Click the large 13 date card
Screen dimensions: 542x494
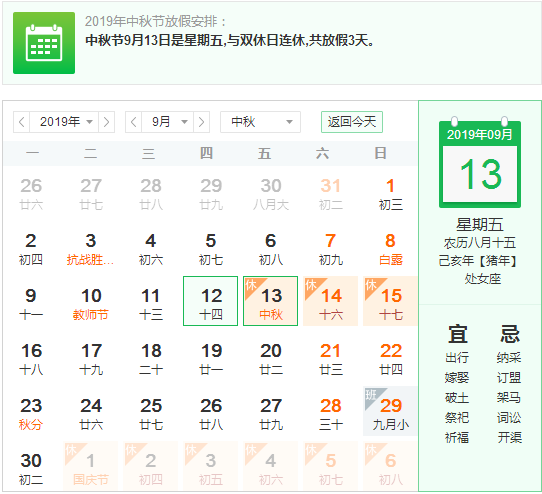pyautogui.click(x=480, y=163)
